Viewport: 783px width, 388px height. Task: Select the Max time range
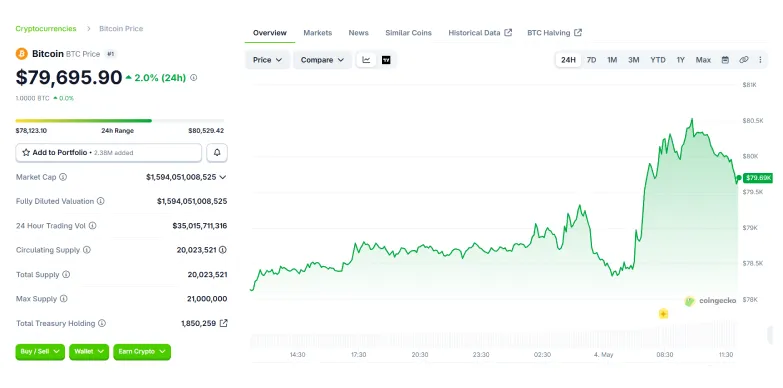click(x=703, y=60)
